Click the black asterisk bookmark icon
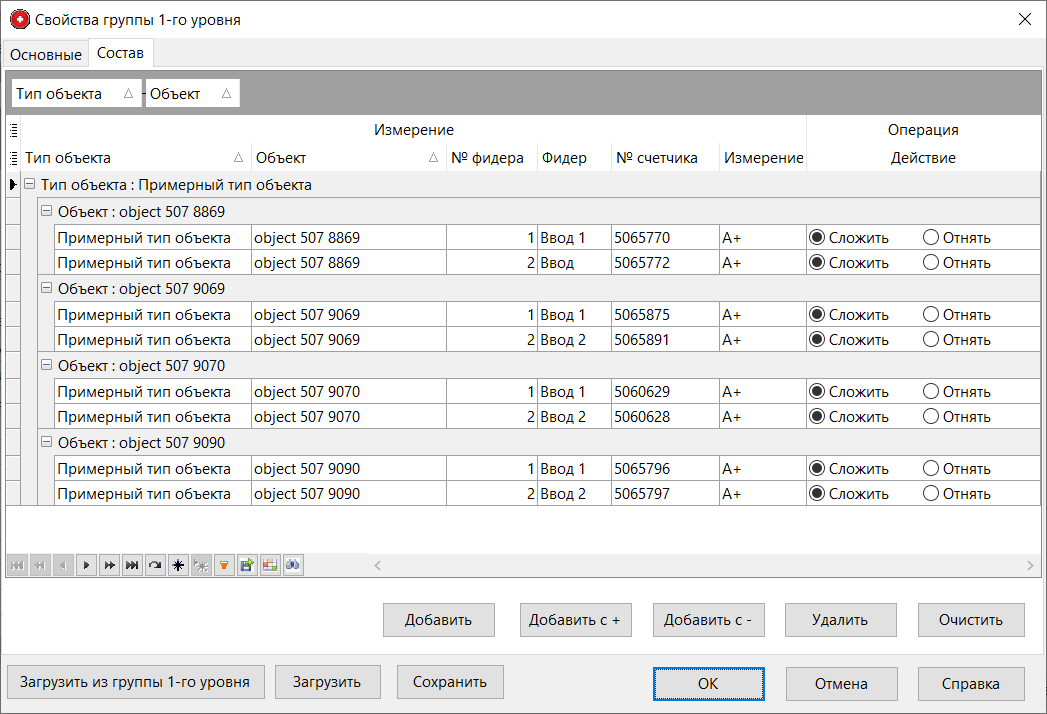 pyautogui.click(x=178, y=566)
